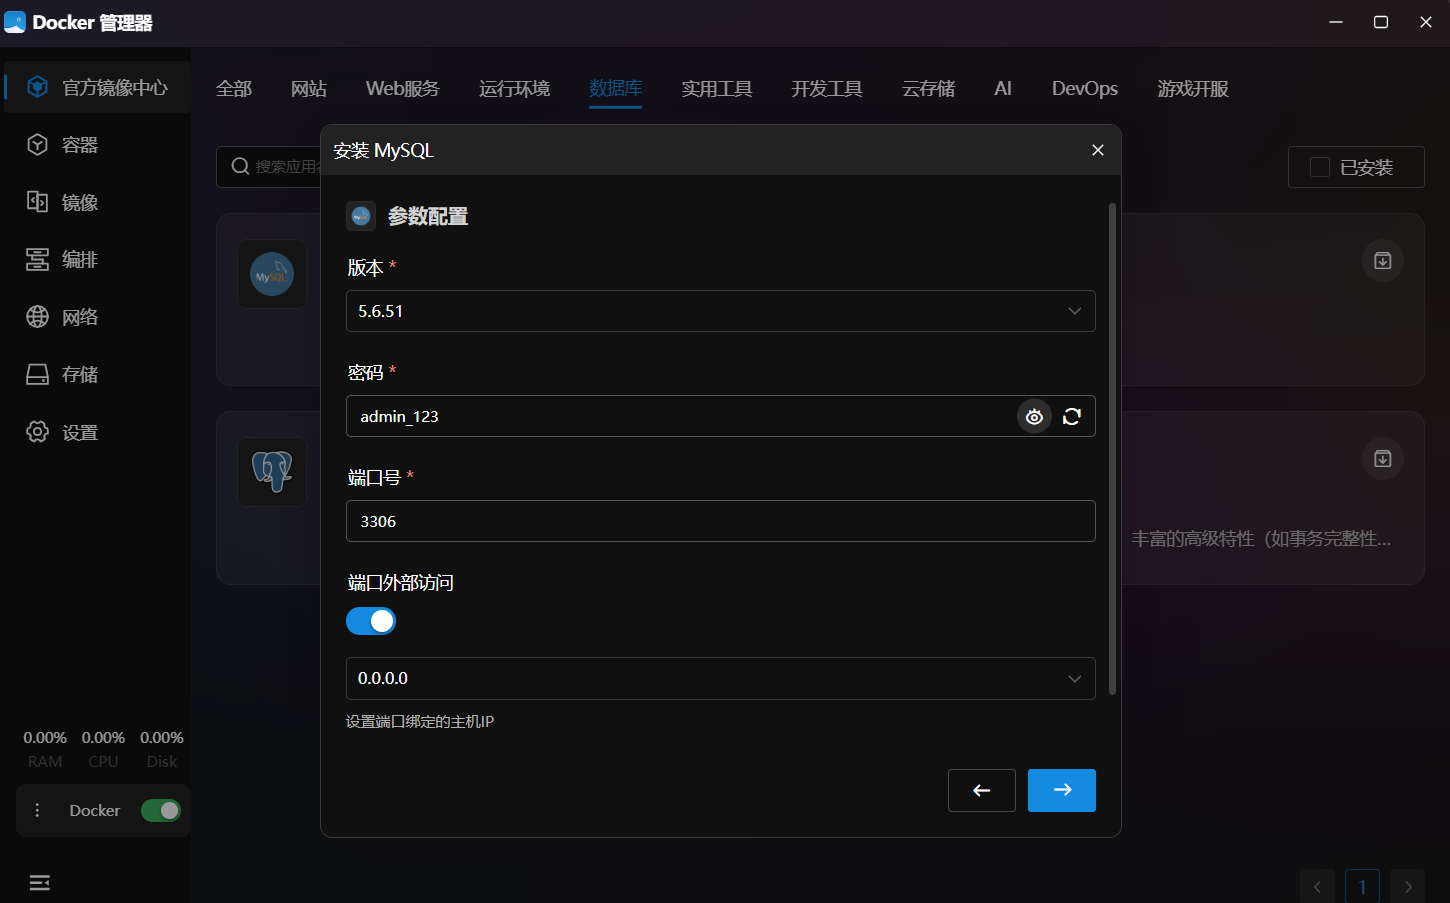Switch to the 全部 category tab
The width and height of the screenshot is (1450, 903).
coord(234,88)
